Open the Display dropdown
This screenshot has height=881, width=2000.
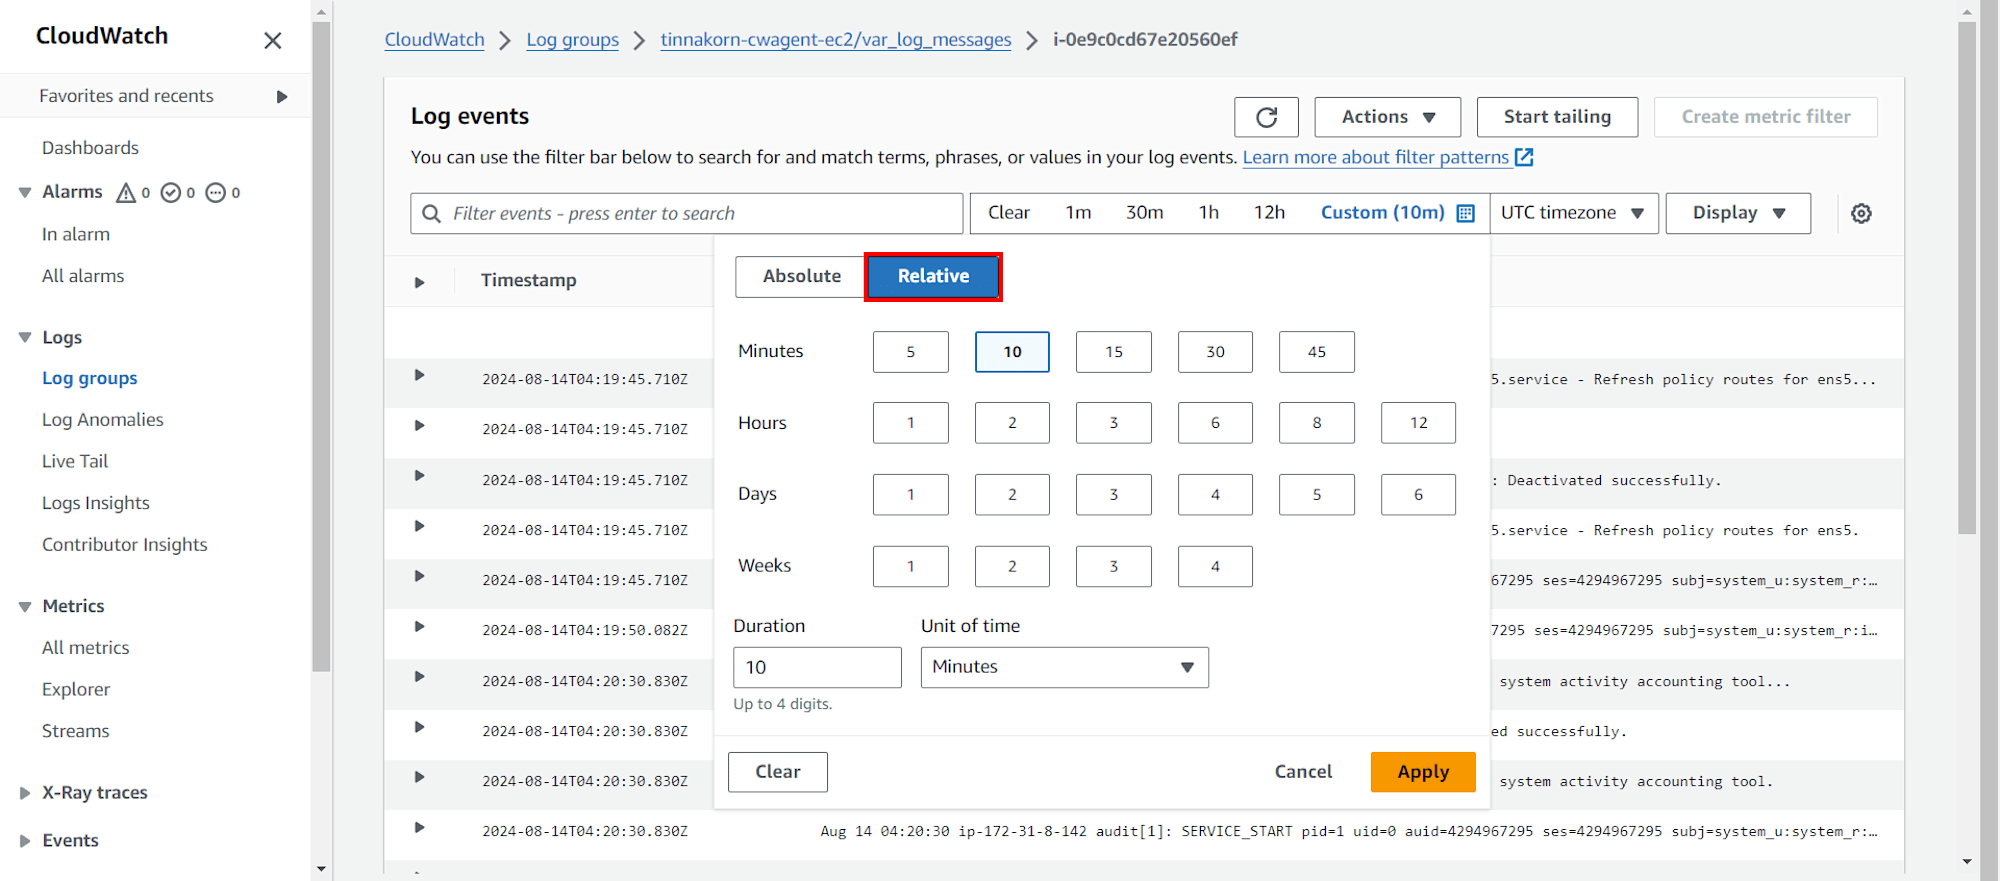pos(1738,213)
